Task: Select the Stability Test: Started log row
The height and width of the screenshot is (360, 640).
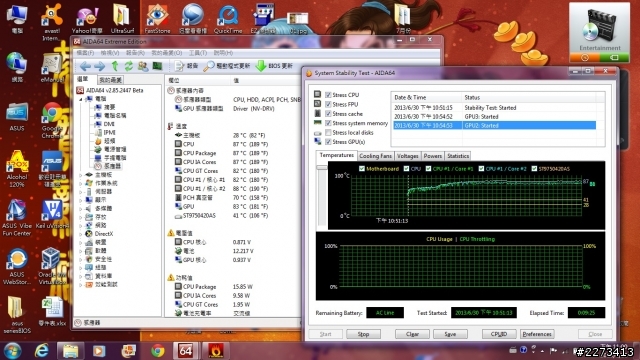Action: tap(494, 108)
